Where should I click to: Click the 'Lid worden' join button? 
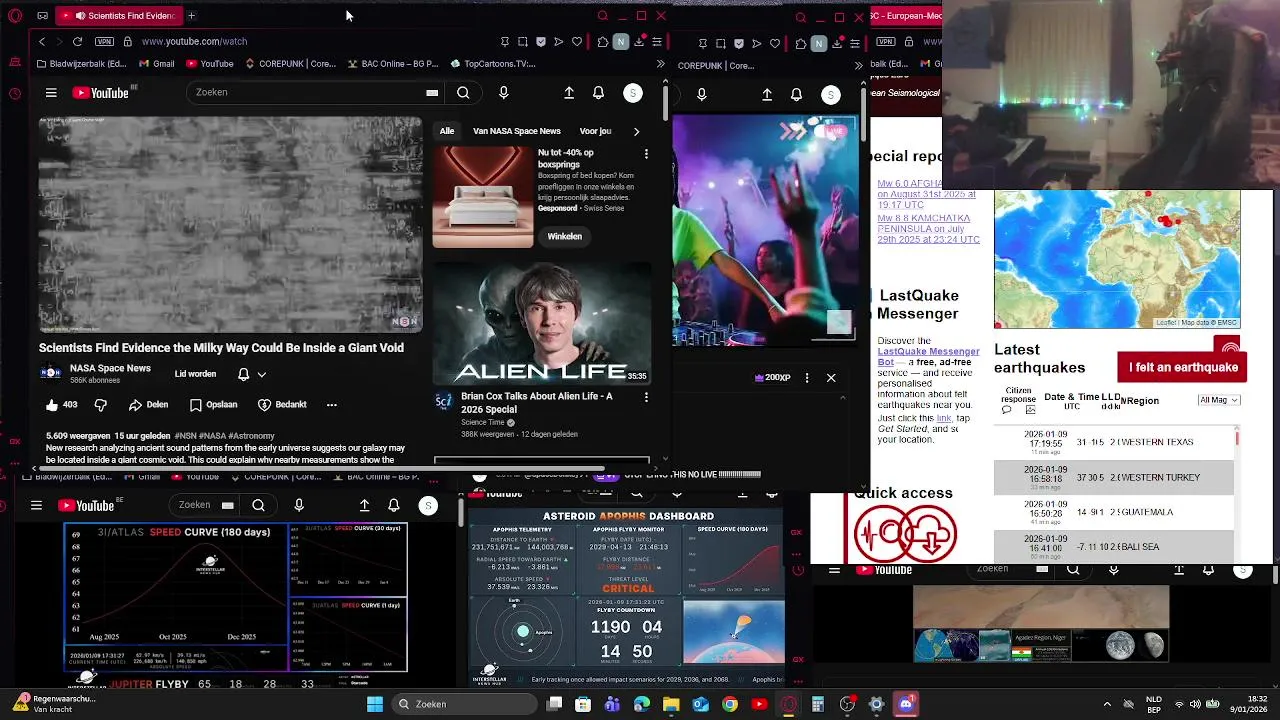195,374
